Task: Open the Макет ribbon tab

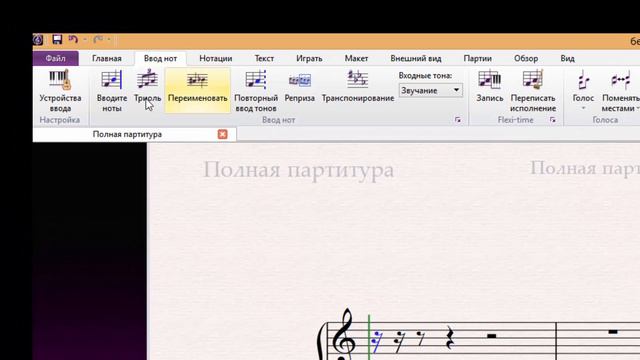Action: point(356,58)
